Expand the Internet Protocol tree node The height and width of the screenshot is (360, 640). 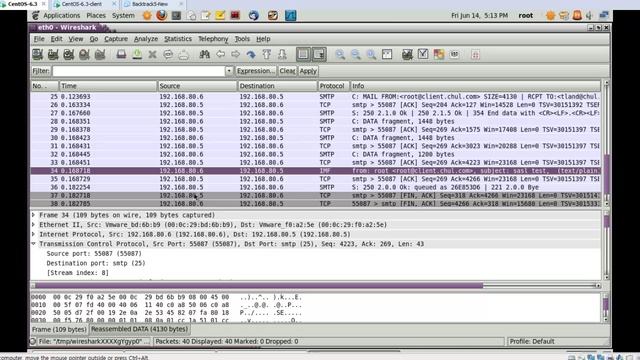33,234
